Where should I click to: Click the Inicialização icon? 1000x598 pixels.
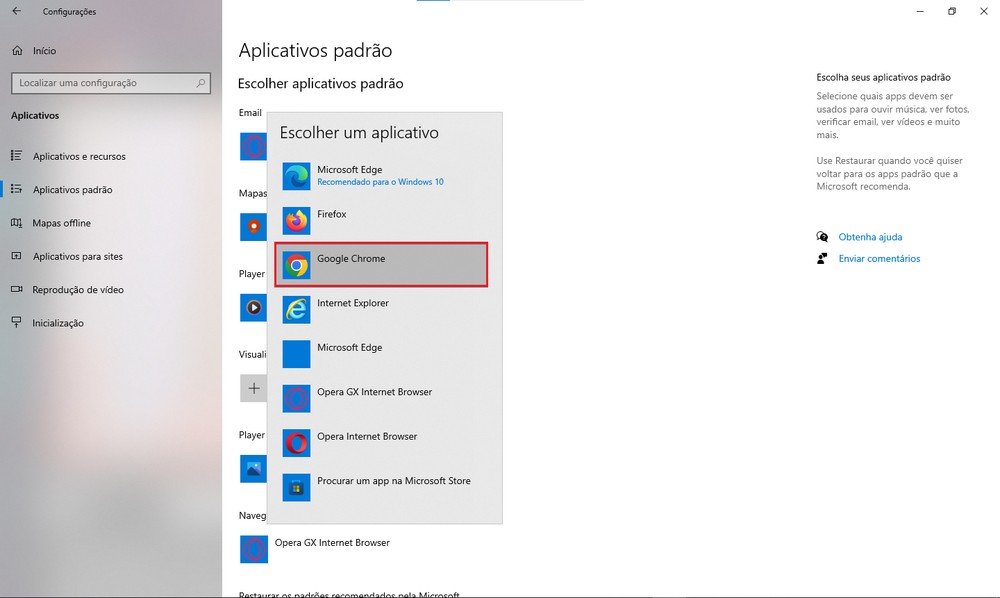17,322
